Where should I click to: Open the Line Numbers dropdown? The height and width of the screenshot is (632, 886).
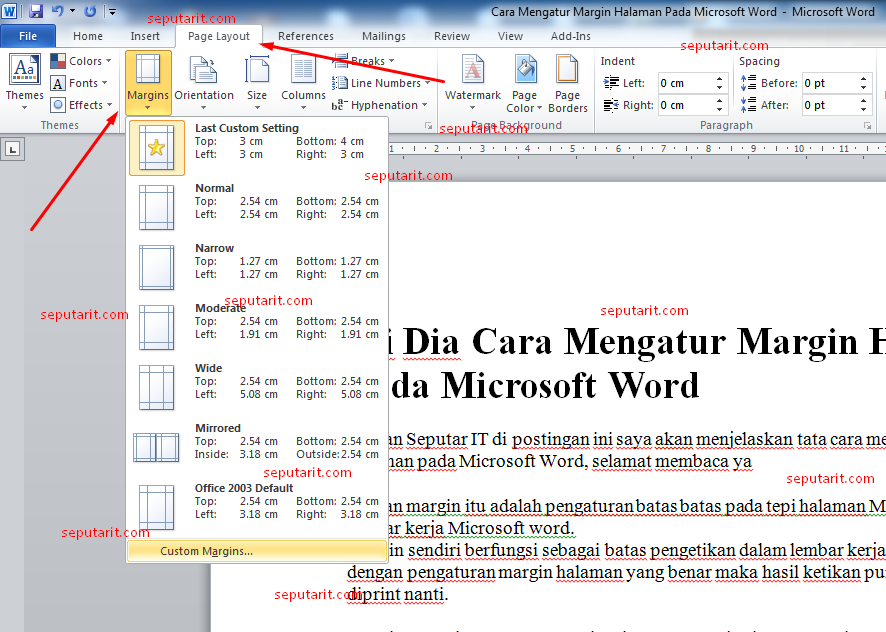(x=381, y=83)
